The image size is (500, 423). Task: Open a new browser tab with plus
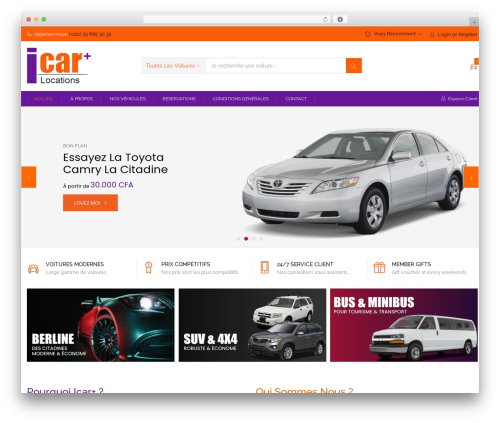[474, 22]
